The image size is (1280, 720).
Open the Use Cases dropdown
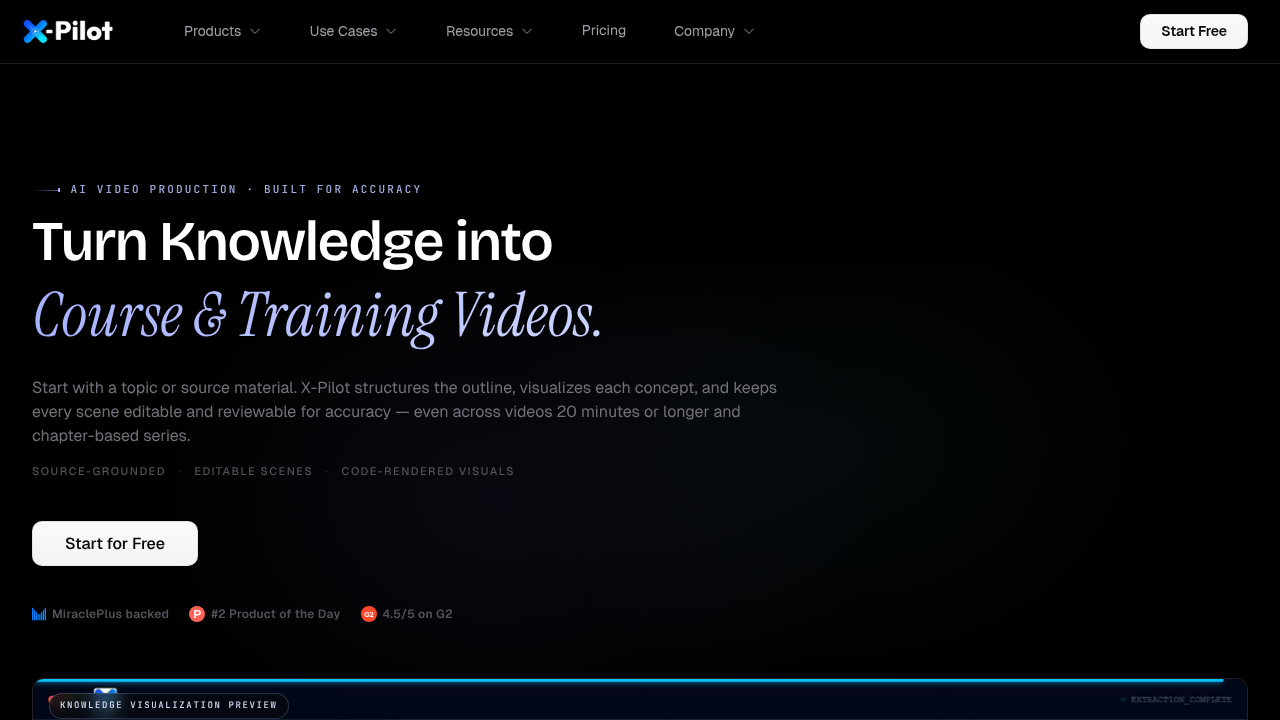click(x=353, y=31)
